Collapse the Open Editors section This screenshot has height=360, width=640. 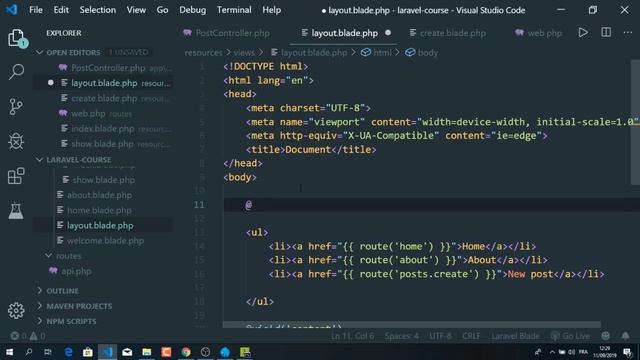[40, 52]
